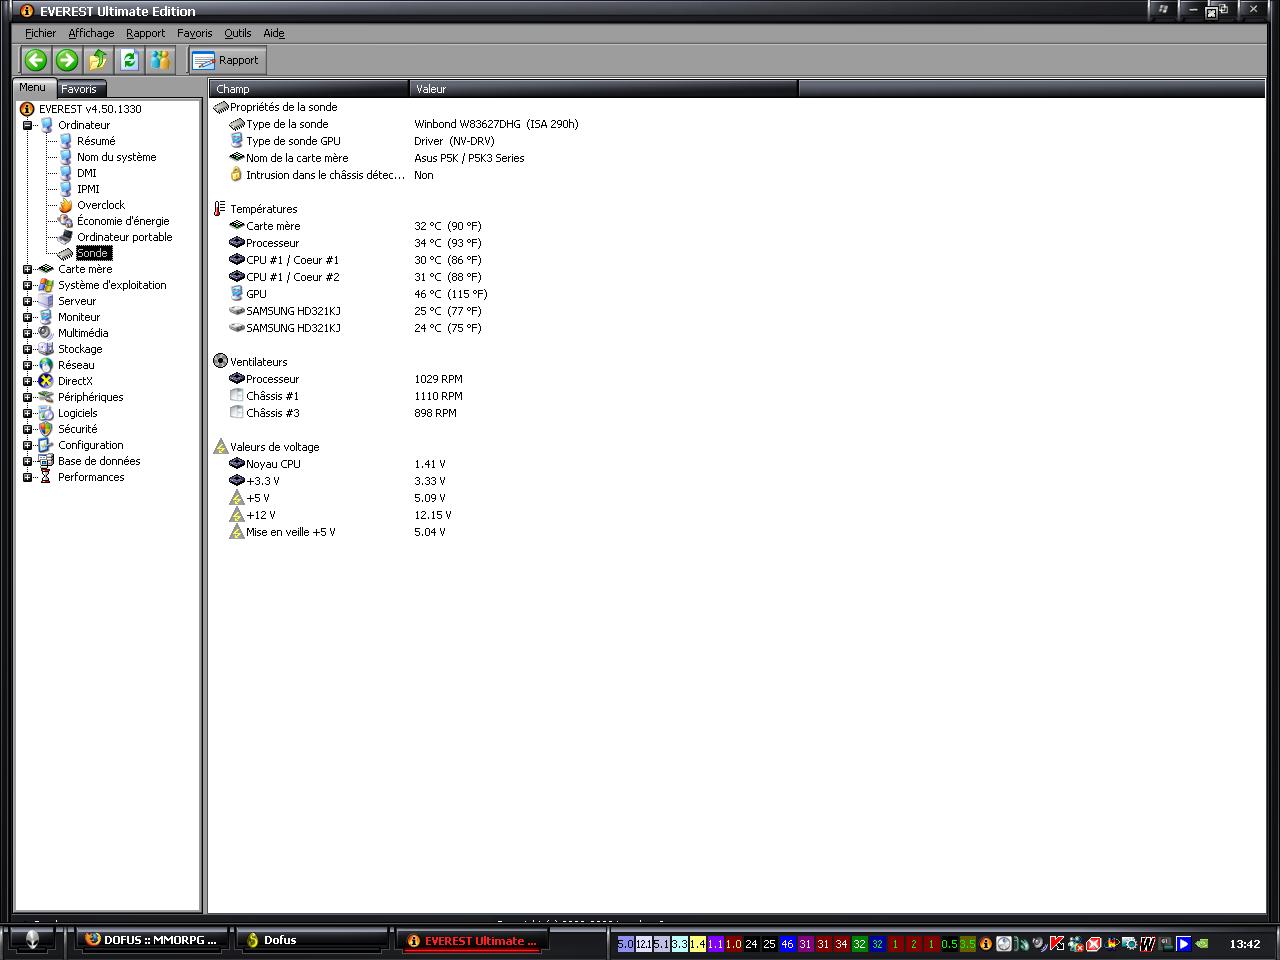Collapse the Ordinateur tree node

pyautogui.click(x=28, y=125)
